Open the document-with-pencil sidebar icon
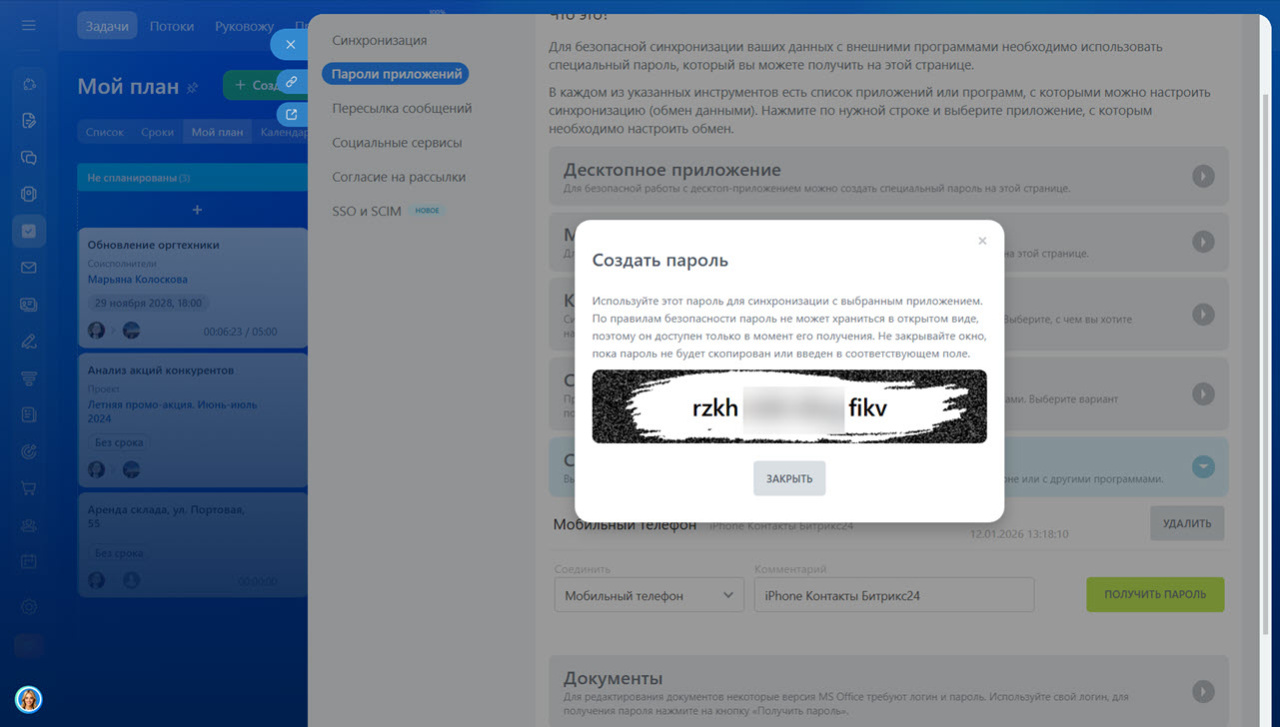The width and height of the screenshot is (1280, 727). (x=28, y=121)
